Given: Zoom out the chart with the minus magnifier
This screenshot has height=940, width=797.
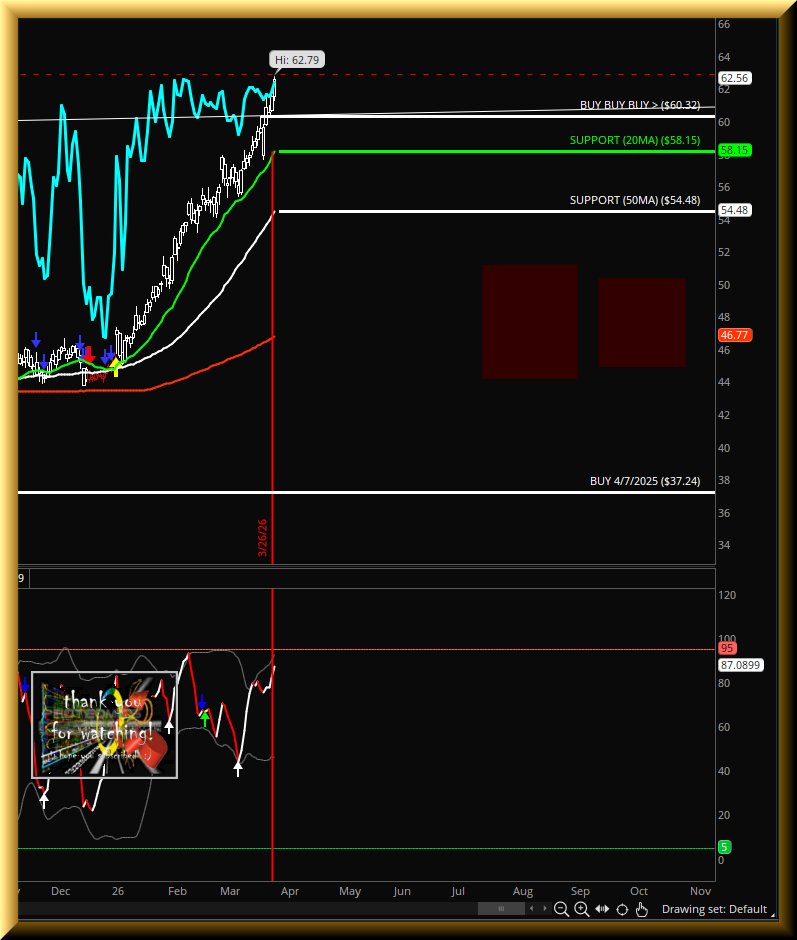Looking at the screenshot, I should 561,909.
